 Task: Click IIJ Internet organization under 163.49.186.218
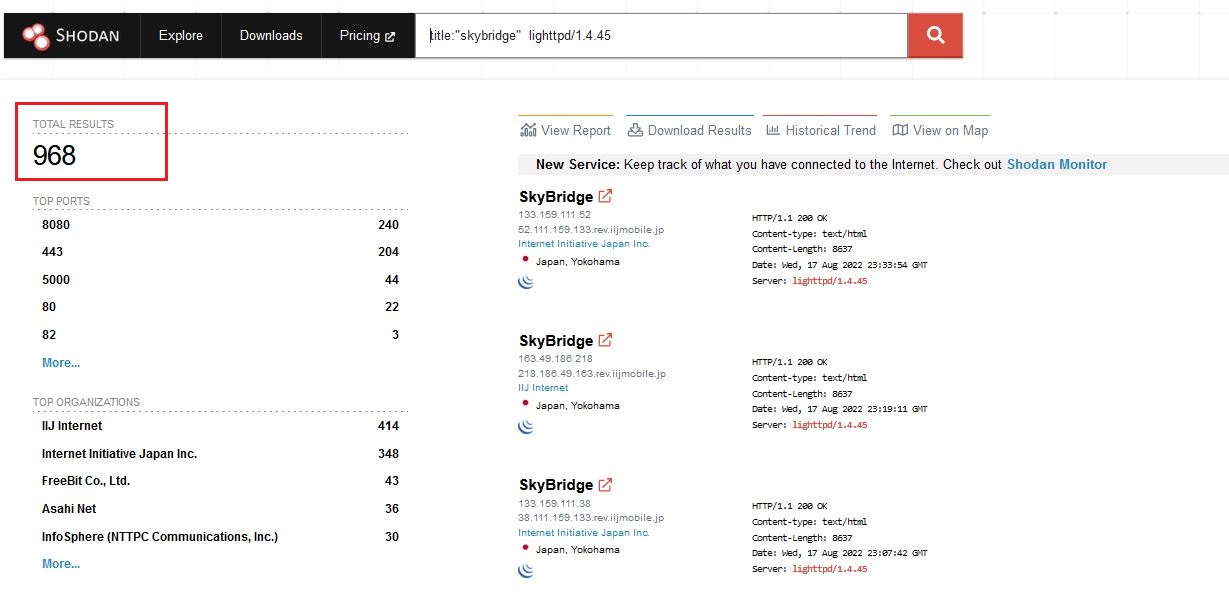(x=543, y=388)
